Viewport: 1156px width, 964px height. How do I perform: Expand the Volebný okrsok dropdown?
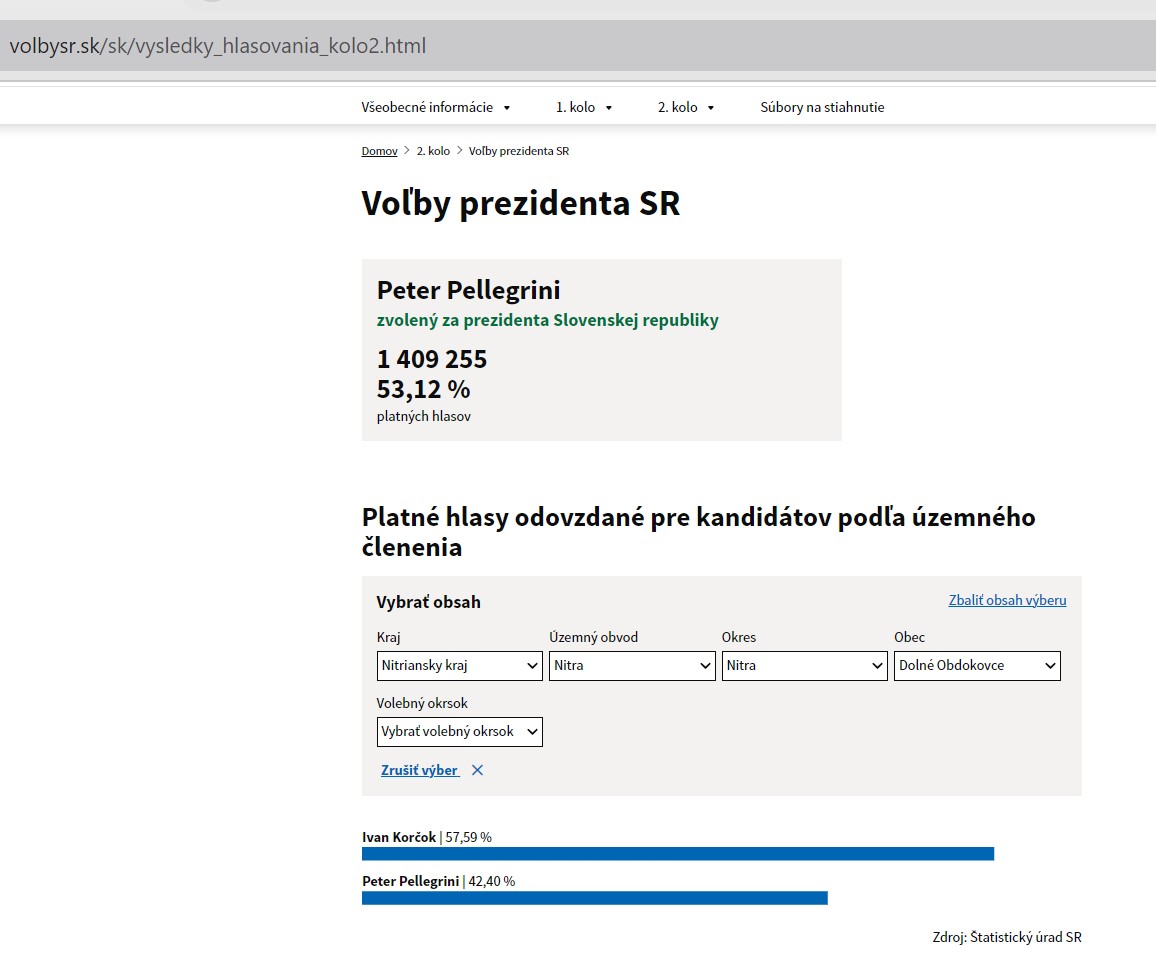click(459, 731)
